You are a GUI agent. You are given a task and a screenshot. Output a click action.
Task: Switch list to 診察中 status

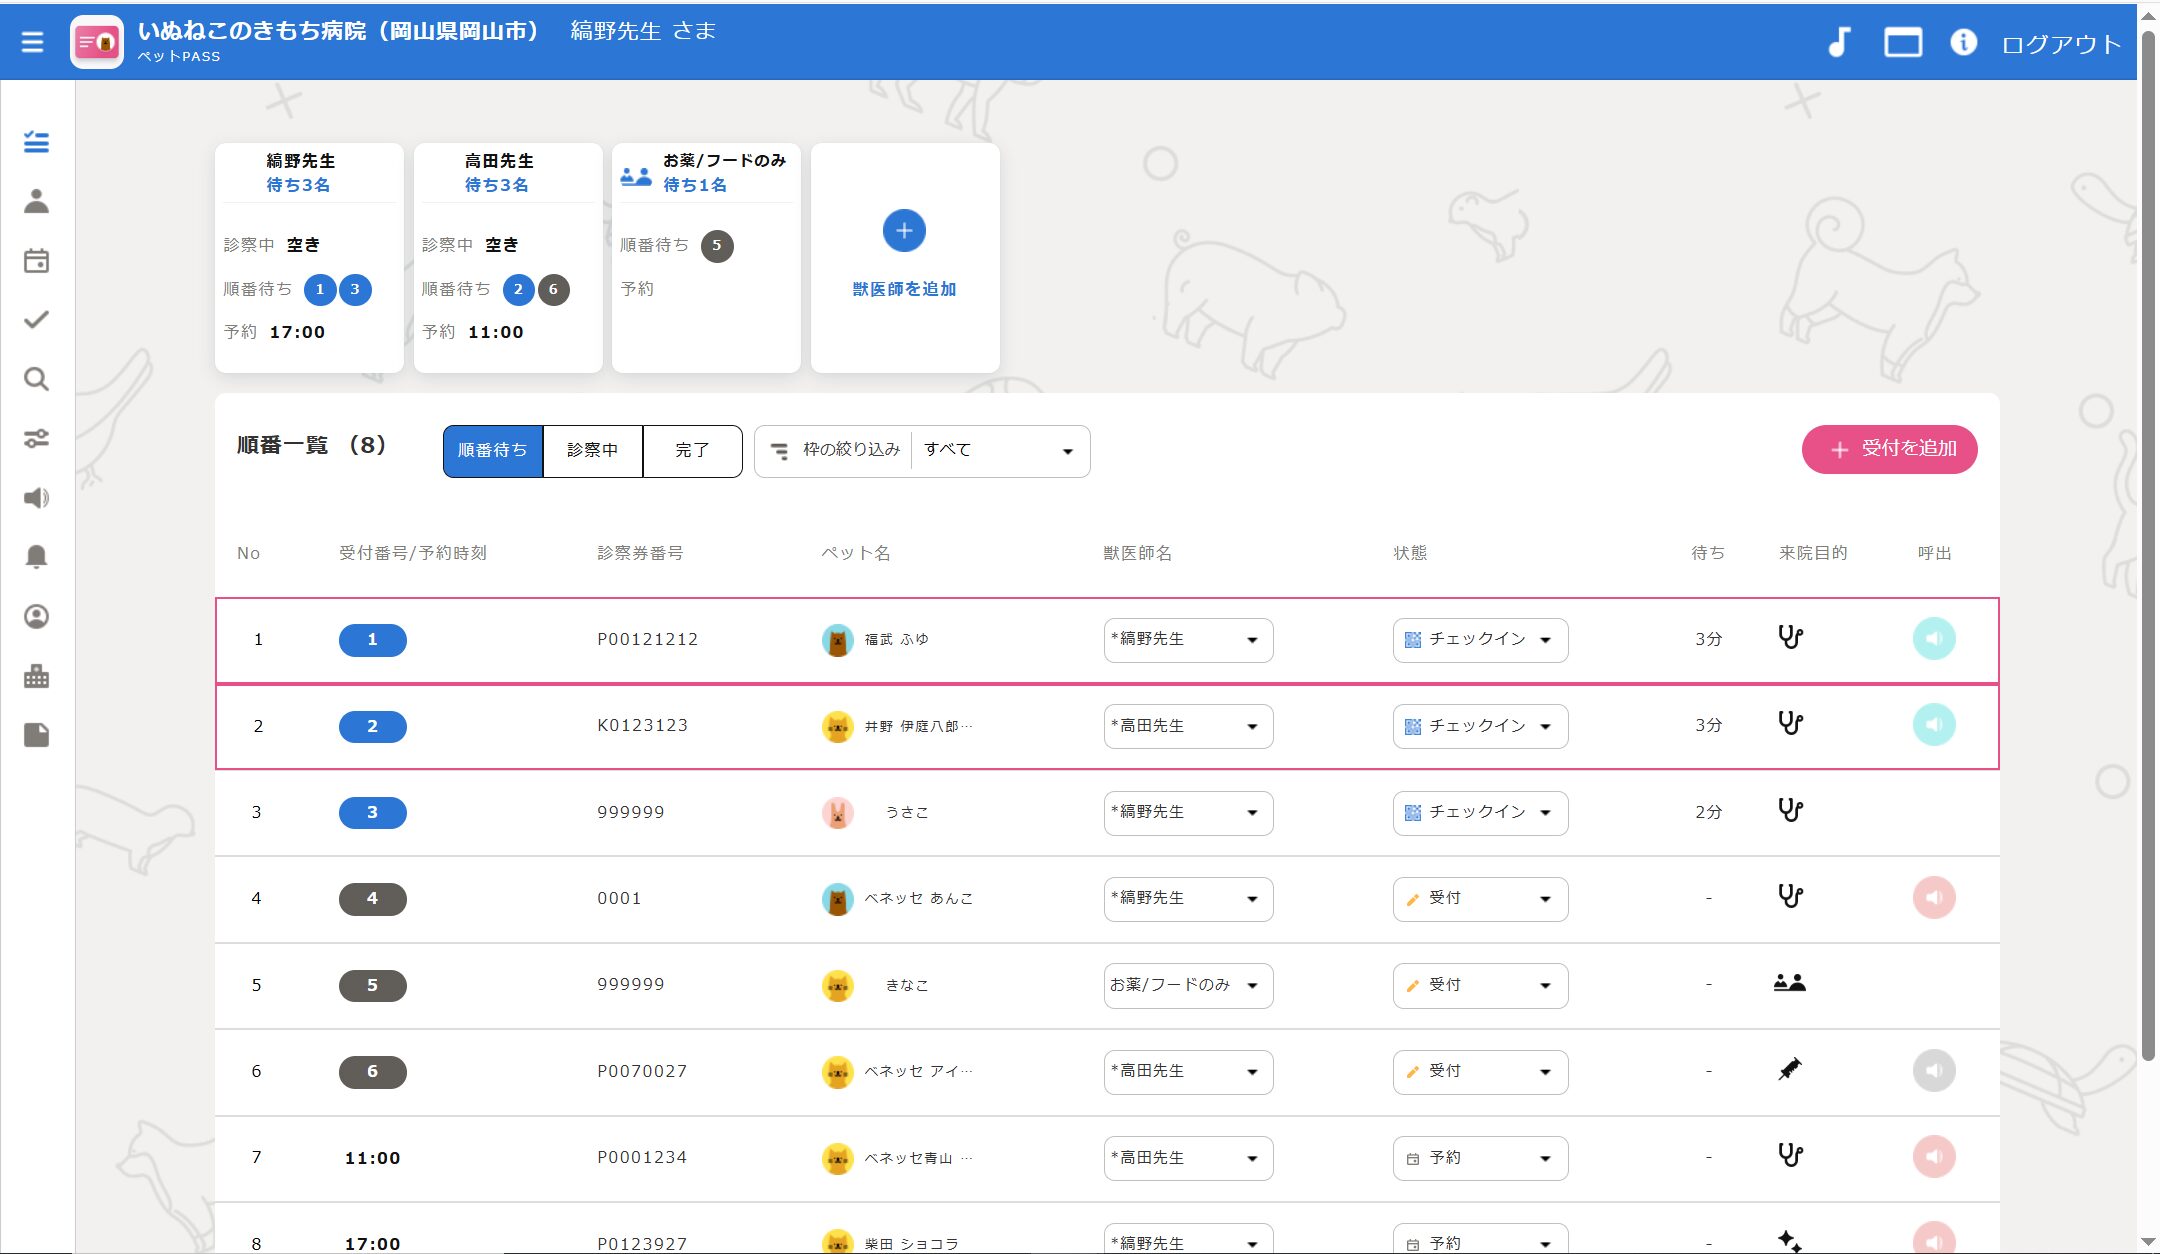point(592,451)
